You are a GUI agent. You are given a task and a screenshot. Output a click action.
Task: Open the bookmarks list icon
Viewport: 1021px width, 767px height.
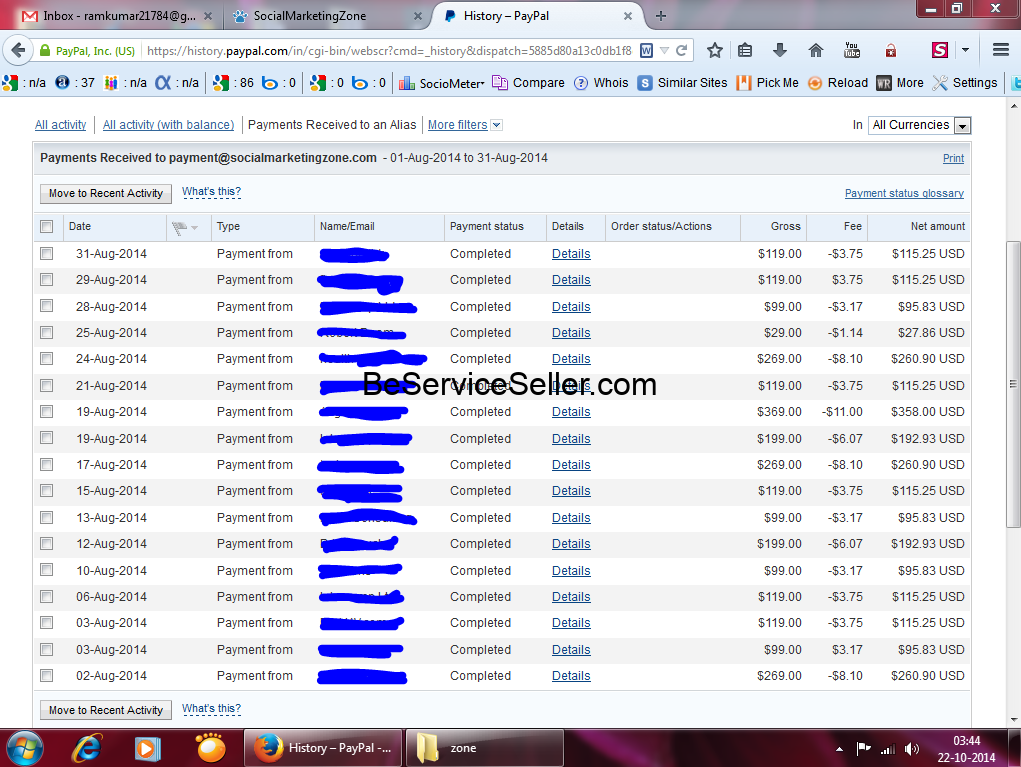[x=746, y=50]
